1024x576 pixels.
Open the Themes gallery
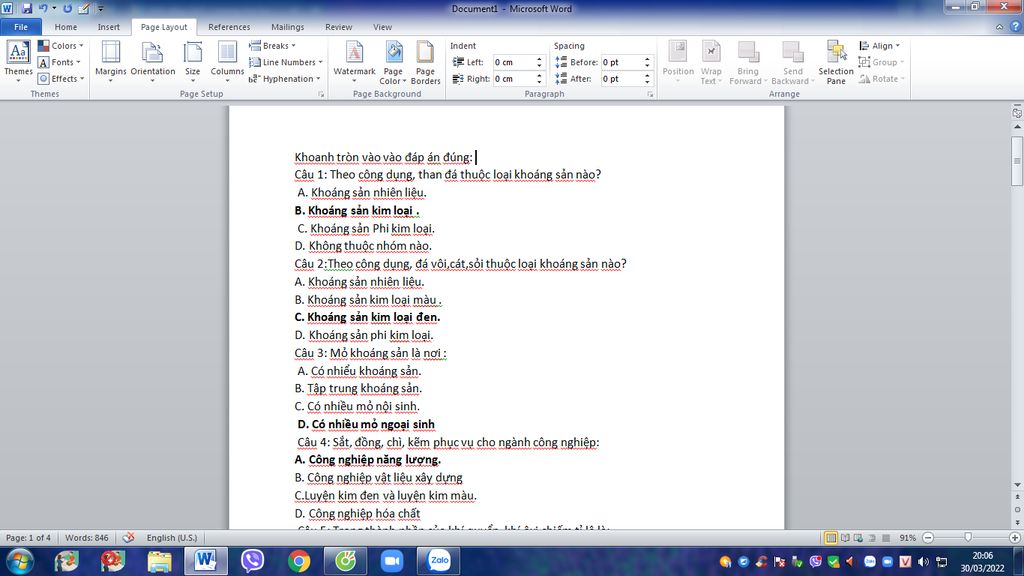(x=18, y=61)
